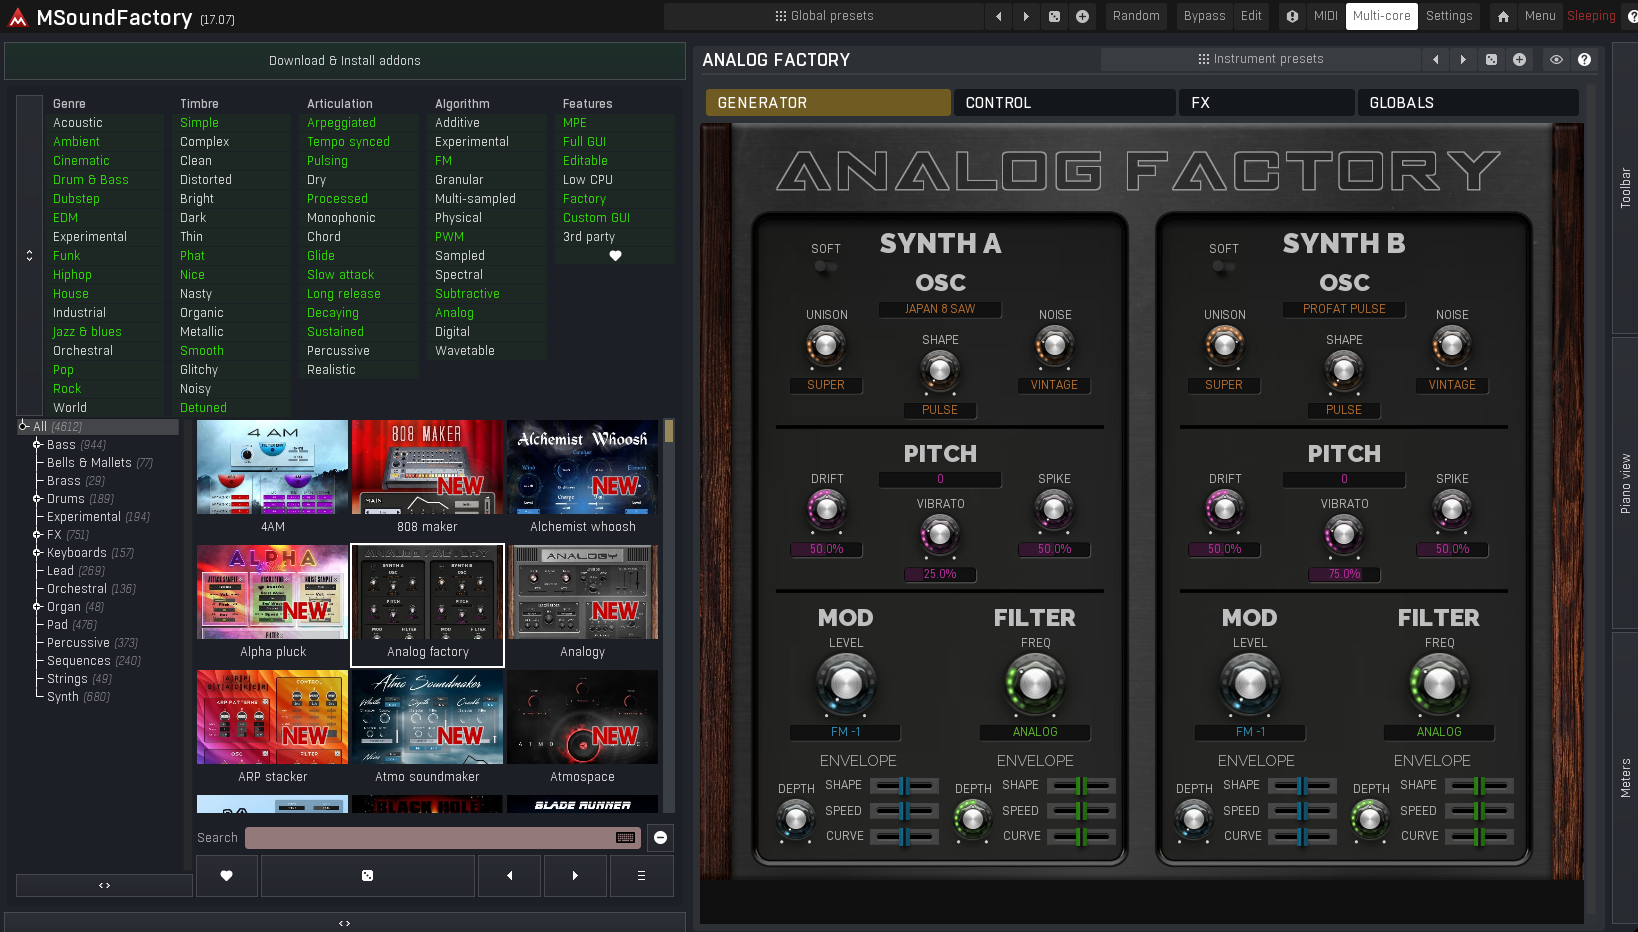Viewport: 1638px width, 932px height.
Task: Toggle the Synth A SOFT switch
Action: 825,267
